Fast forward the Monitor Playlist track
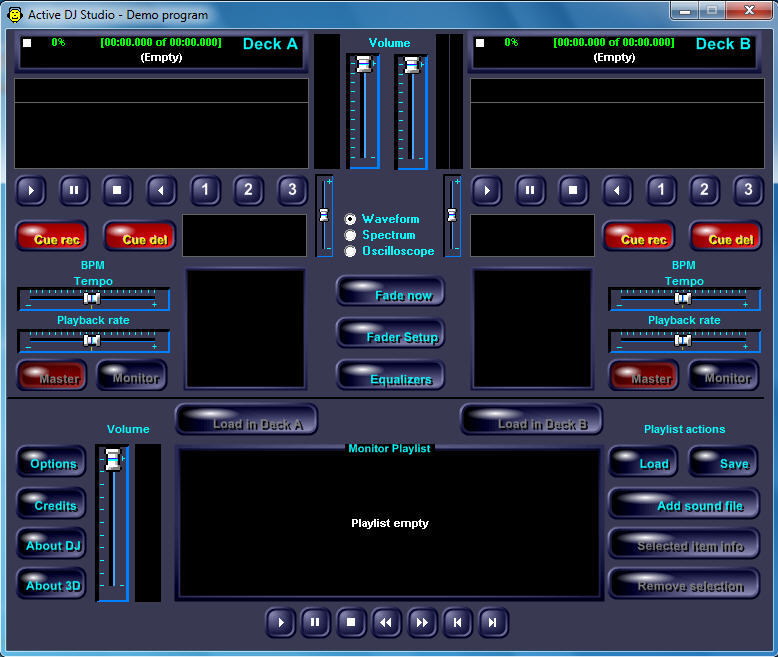This screenshot has height=657, width=778. [422, 622]
